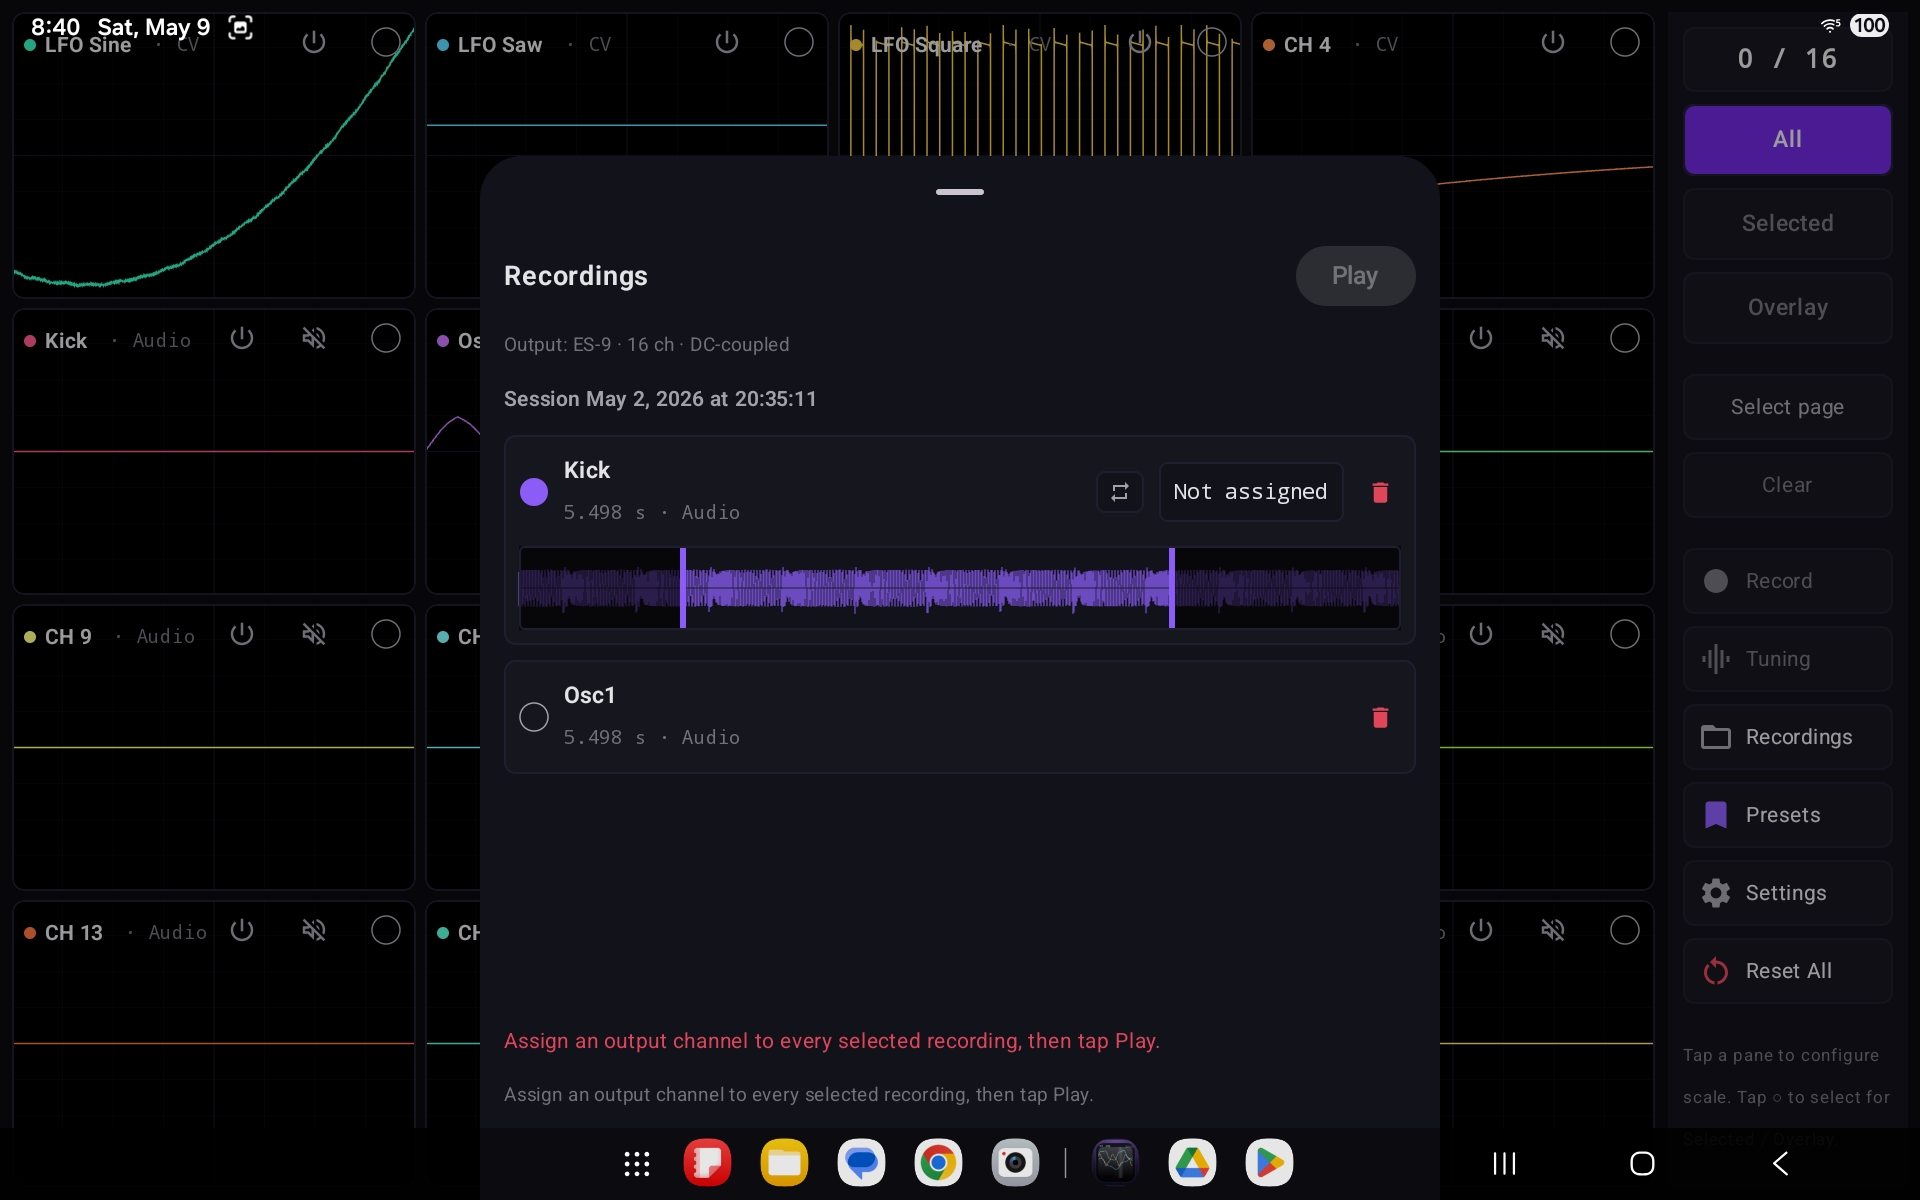This screenshot has width=1920, height=1200.
Task: Open Recordings from the sidebar
Action: (1787, 737)
